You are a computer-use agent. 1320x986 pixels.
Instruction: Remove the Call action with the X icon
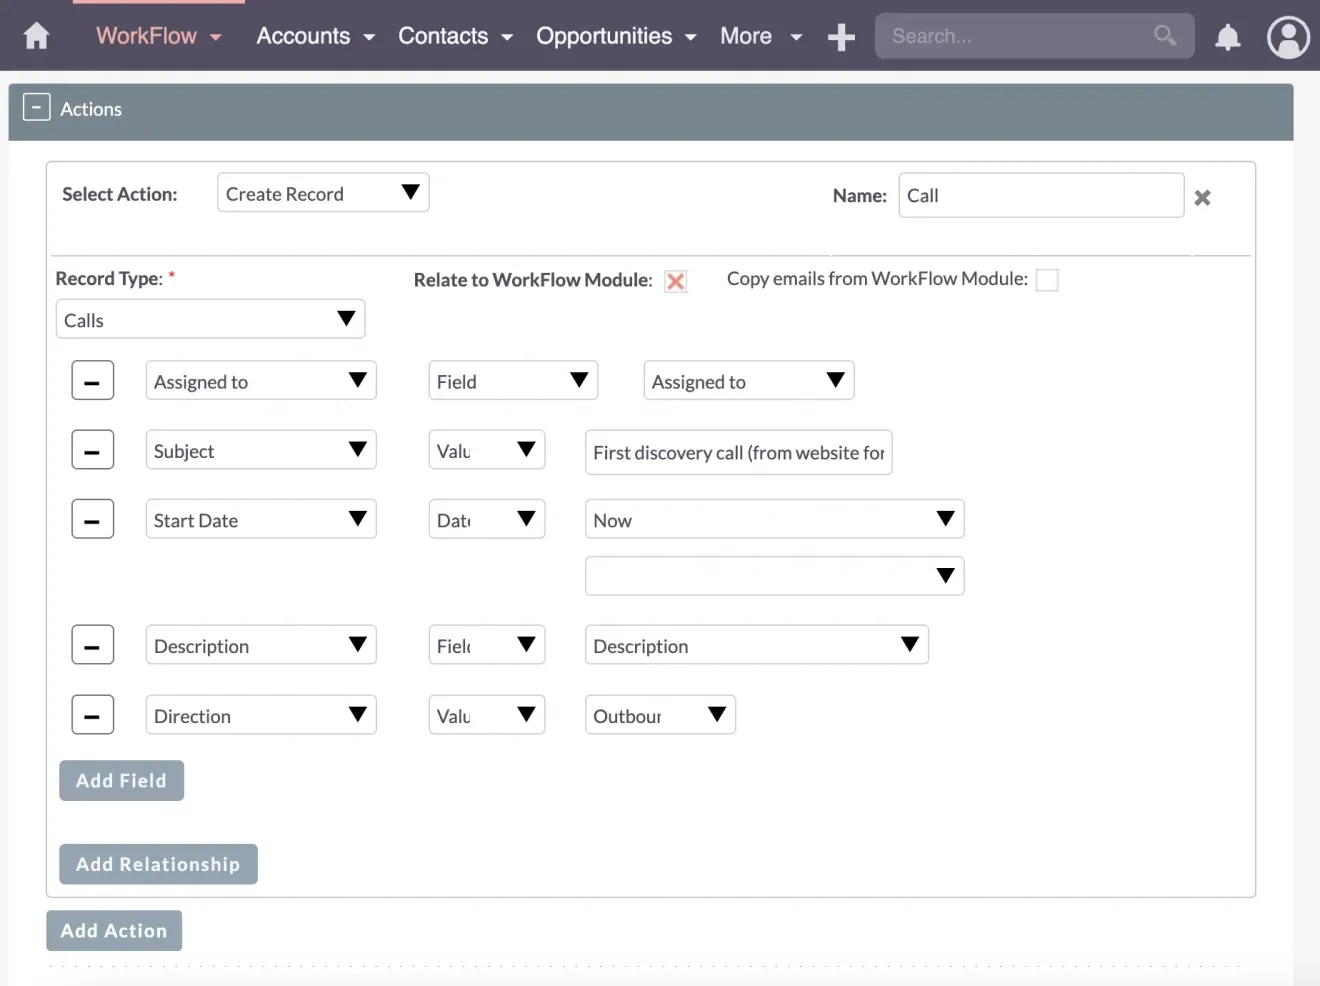click(1202, 197)
